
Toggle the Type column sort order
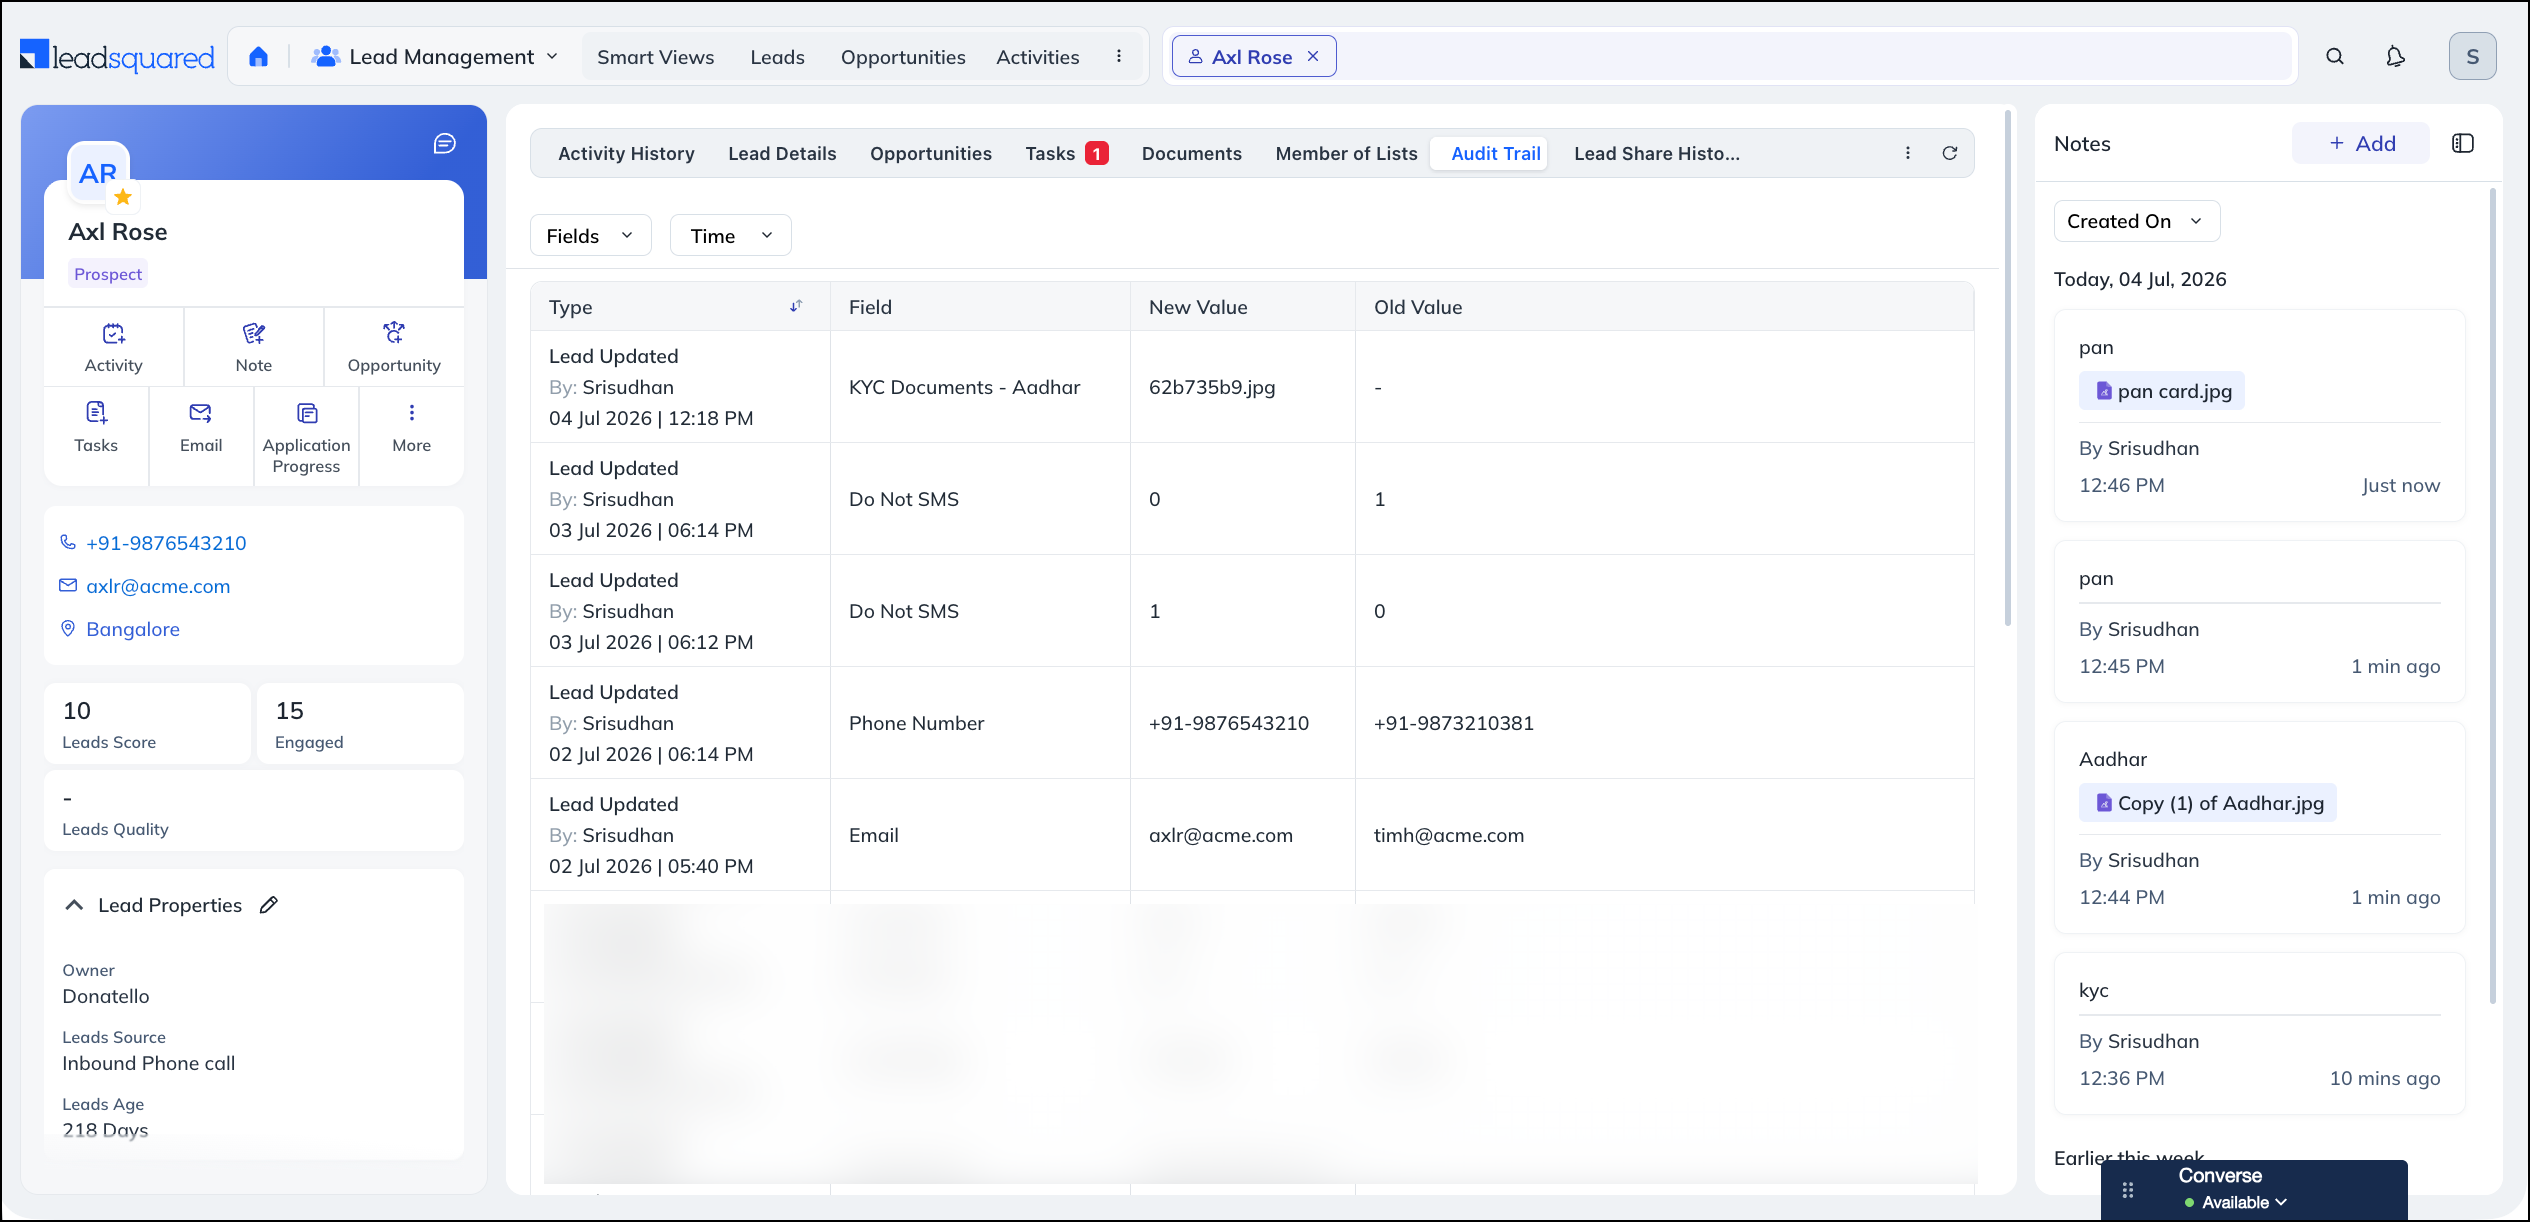pos(796,306)
